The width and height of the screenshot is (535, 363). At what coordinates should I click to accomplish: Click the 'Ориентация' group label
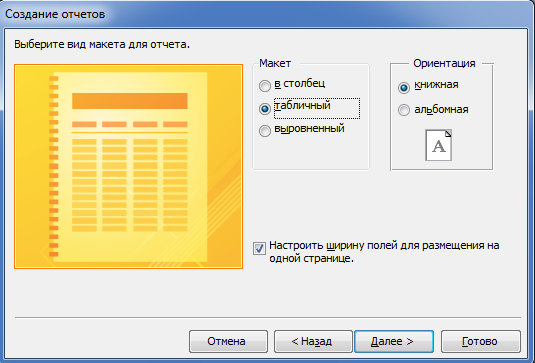[444, 63]
